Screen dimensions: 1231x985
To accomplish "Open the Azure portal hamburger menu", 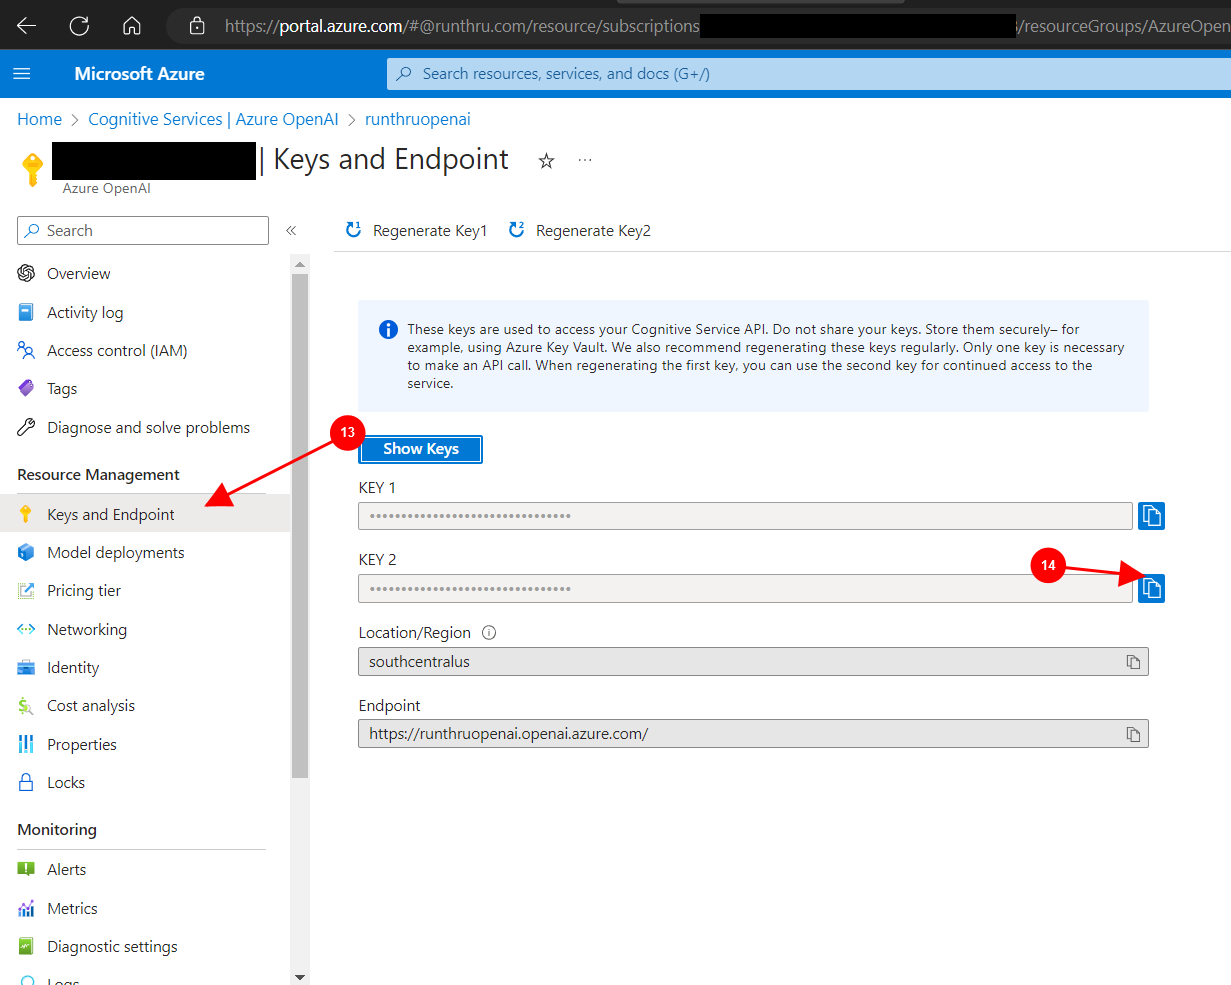I will point(22,74).
